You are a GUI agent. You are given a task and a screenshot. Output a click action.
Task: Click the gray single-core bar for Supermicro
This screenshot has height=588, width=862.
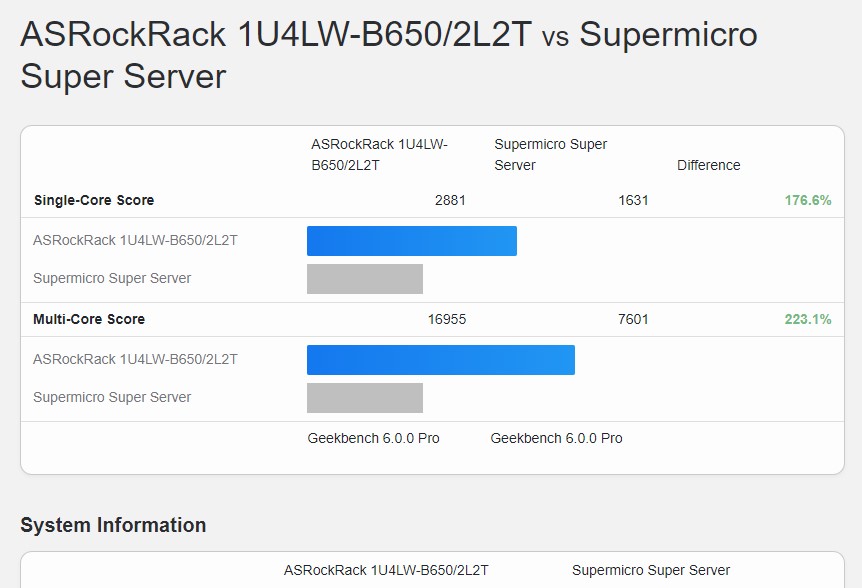364,279
